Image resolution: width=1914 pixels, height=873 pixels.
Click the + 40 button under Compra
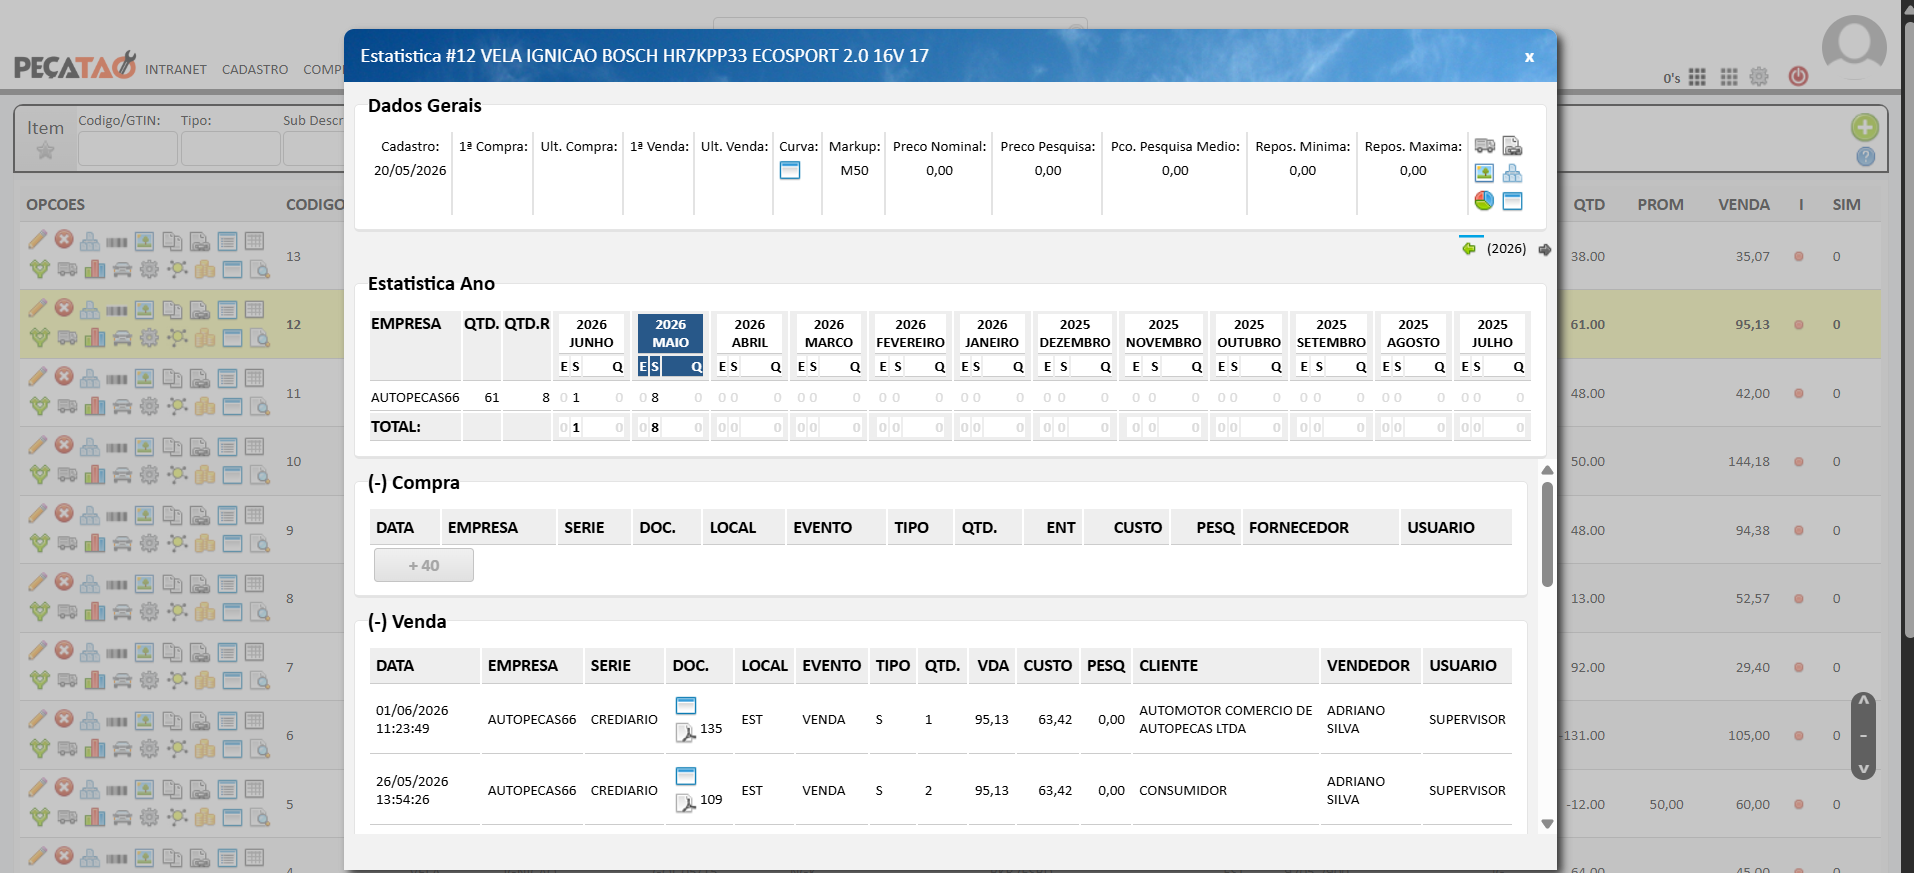pos(424,565)
